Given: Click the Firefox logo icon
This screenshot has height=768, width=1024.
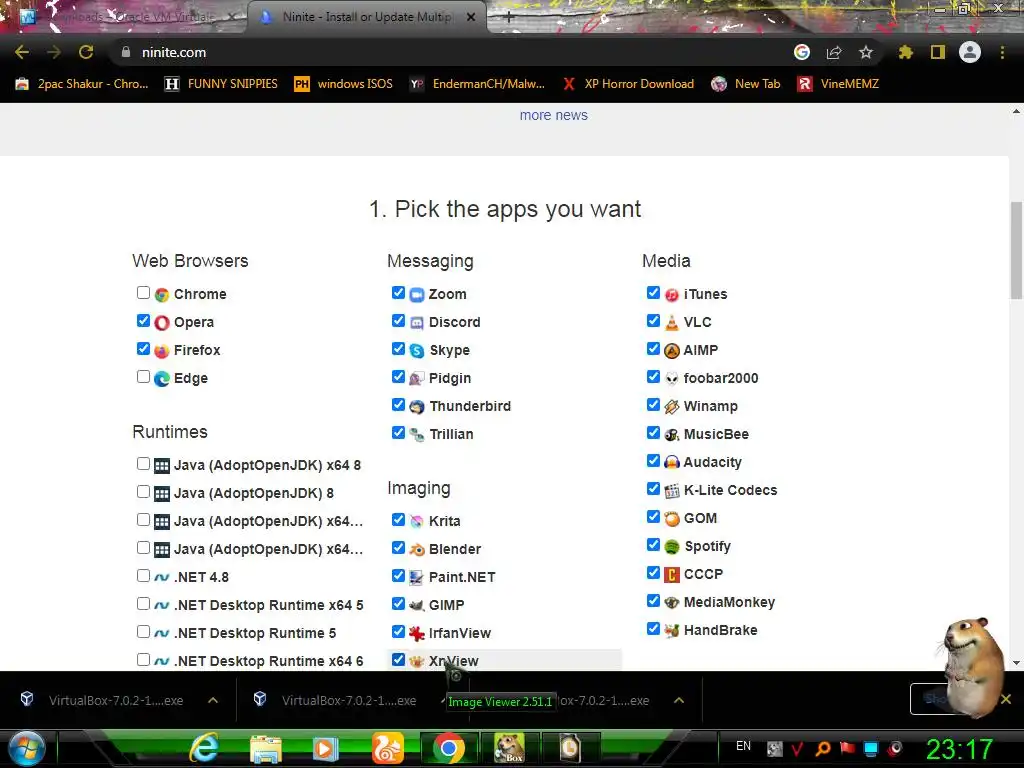Looking at the screenshot, I should pyautogui.click(x=162, y=351).
